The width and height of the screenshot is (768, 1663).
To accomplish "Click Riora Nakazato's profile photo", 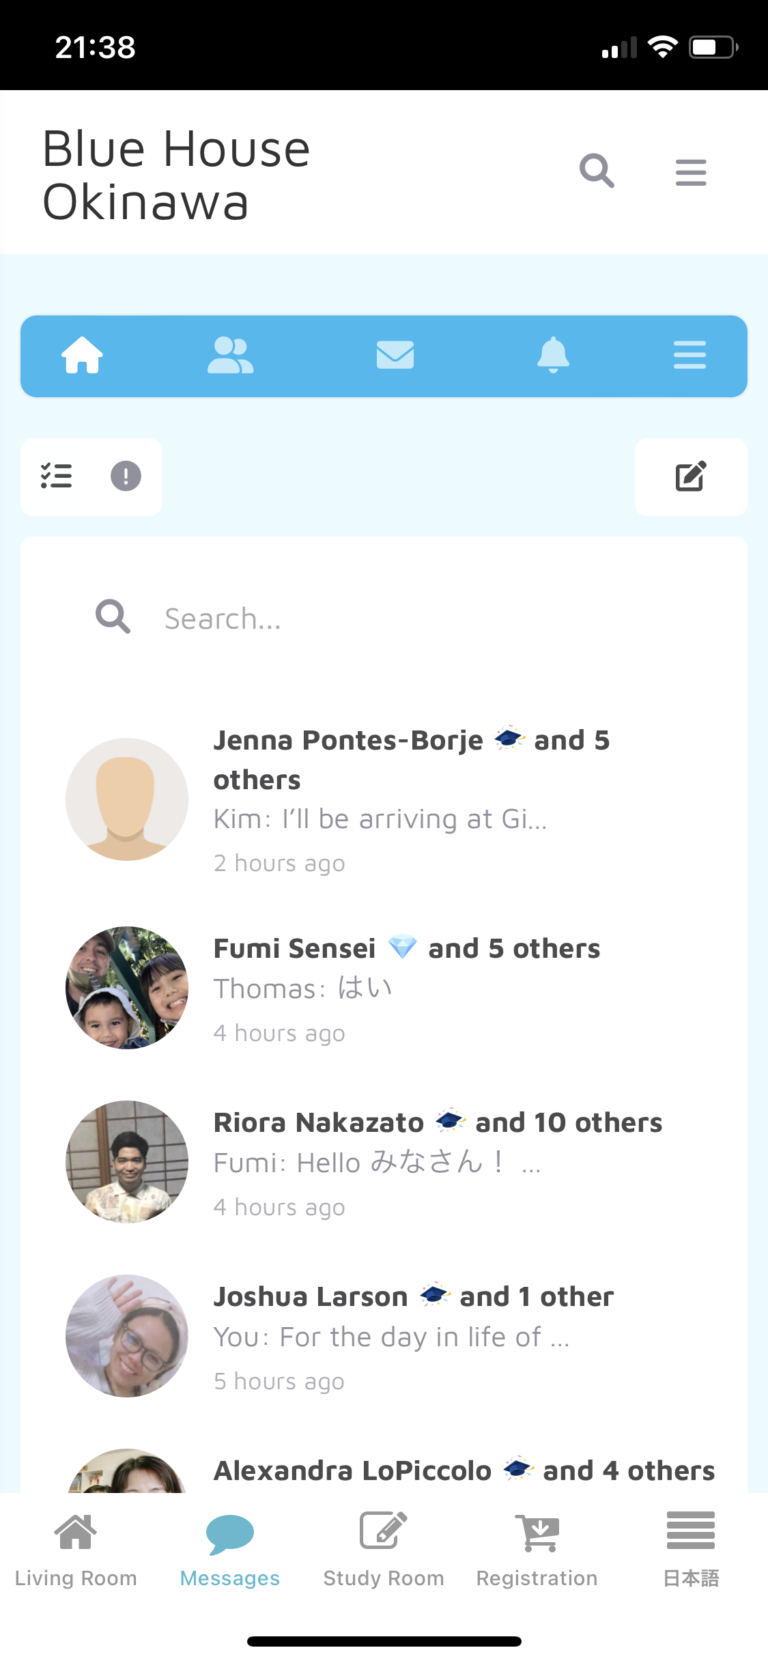I will 127,1162.
